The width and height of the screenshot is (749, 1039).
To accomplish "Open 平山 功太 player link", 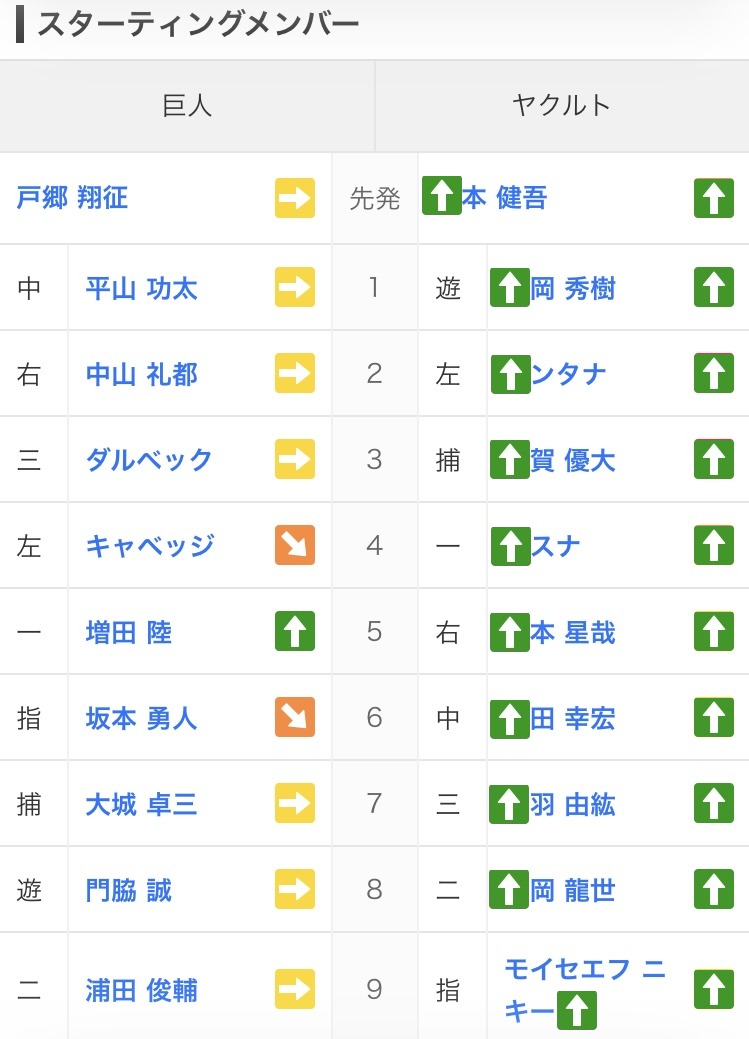I will tap(141, 289).
